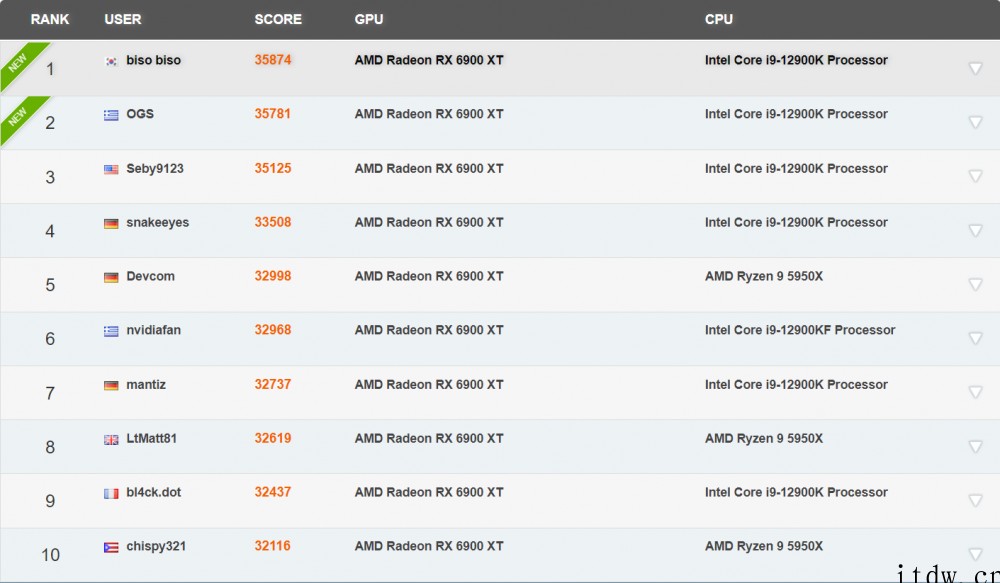1000x583 pixels.
Task: Click the Greece flag beside OGS
Action: point(111,115)
